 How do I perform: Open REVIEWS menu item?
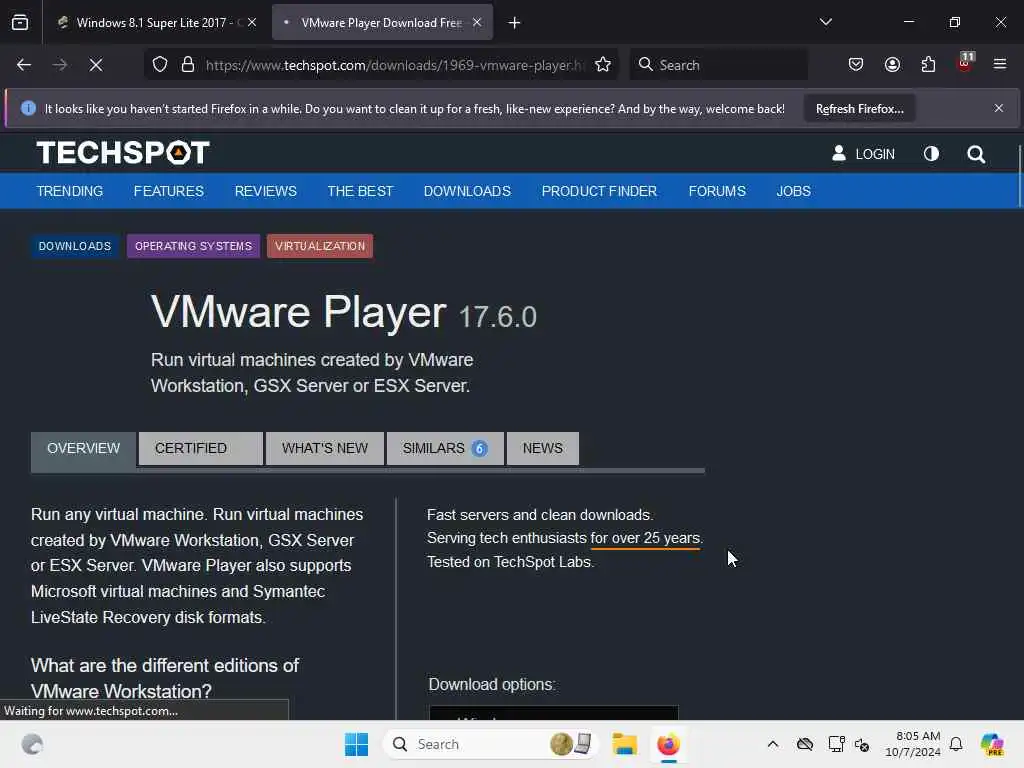(x=266, y=191)
